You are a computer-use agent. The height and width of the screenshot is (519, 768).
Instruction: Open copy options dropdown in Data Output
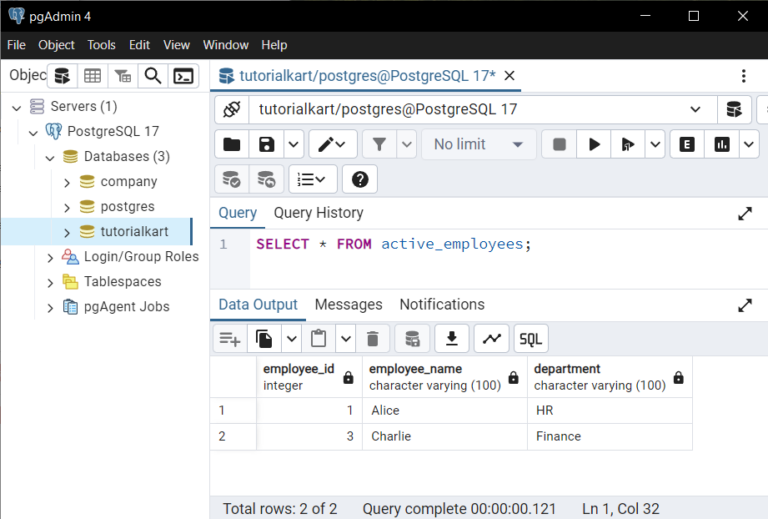pyautogui.click(x=291, y=339)
